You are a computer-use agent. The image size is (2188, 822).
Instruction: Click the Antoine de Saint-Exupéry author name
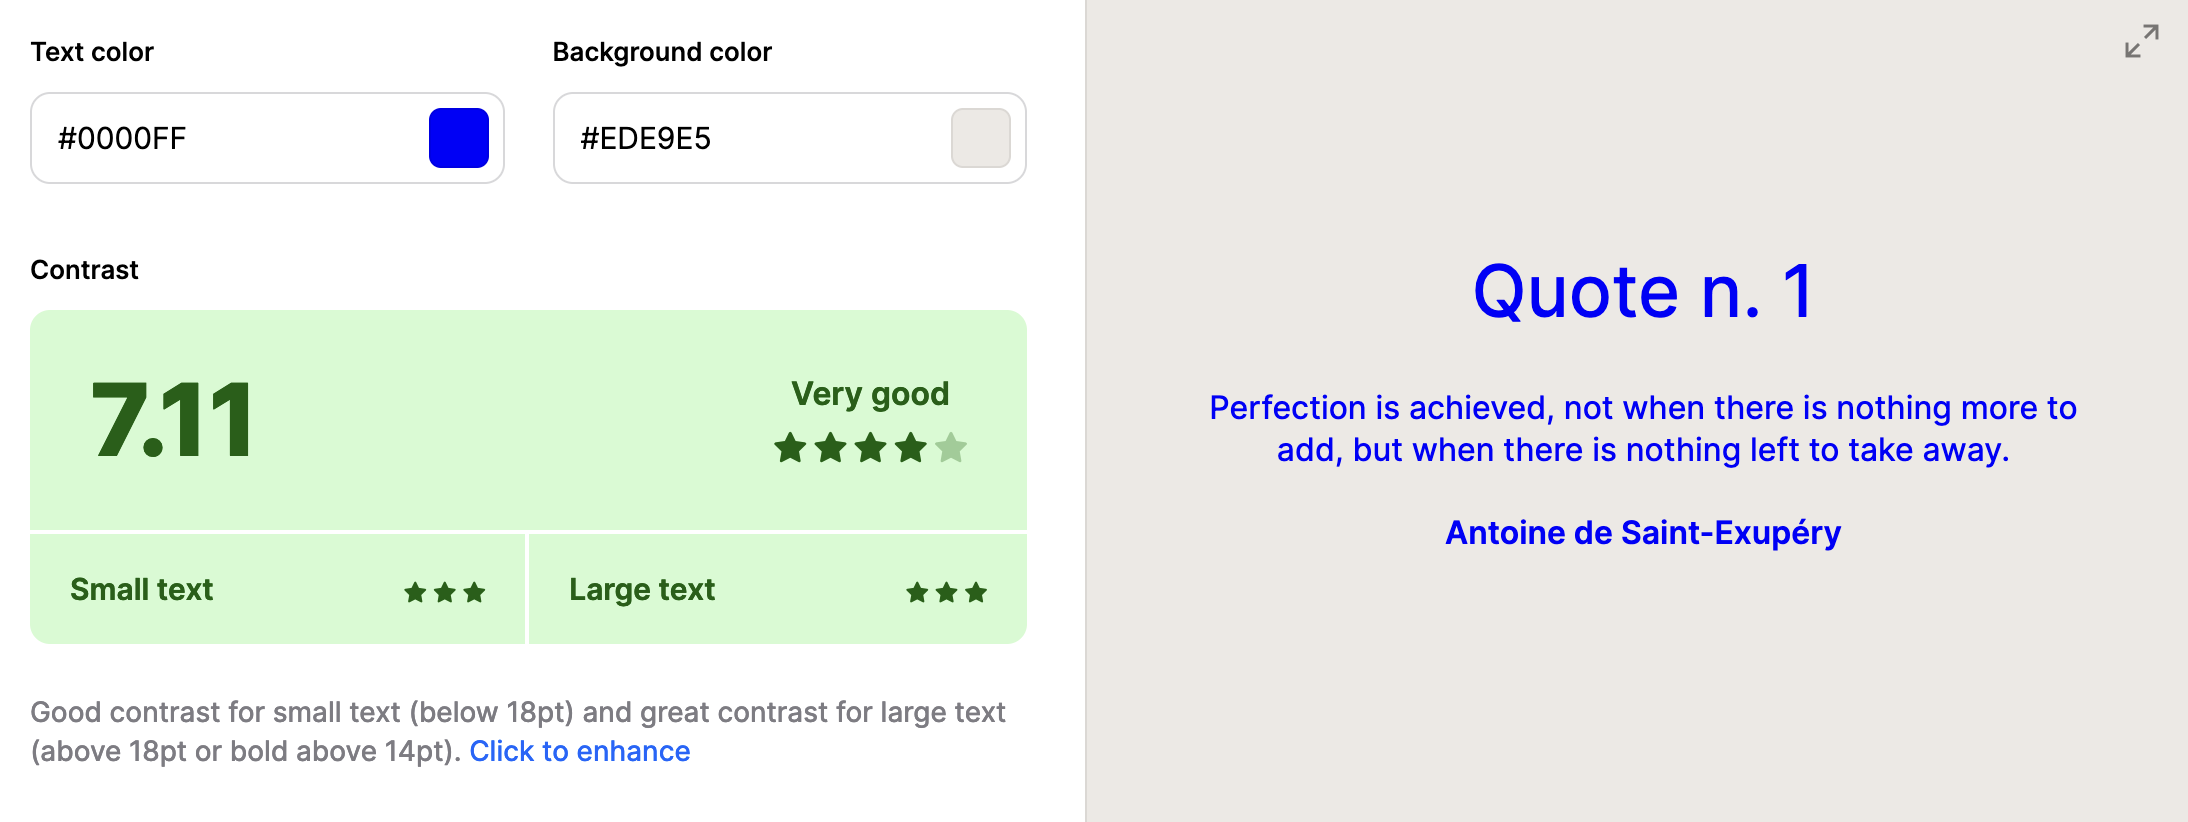[1643, 533]
